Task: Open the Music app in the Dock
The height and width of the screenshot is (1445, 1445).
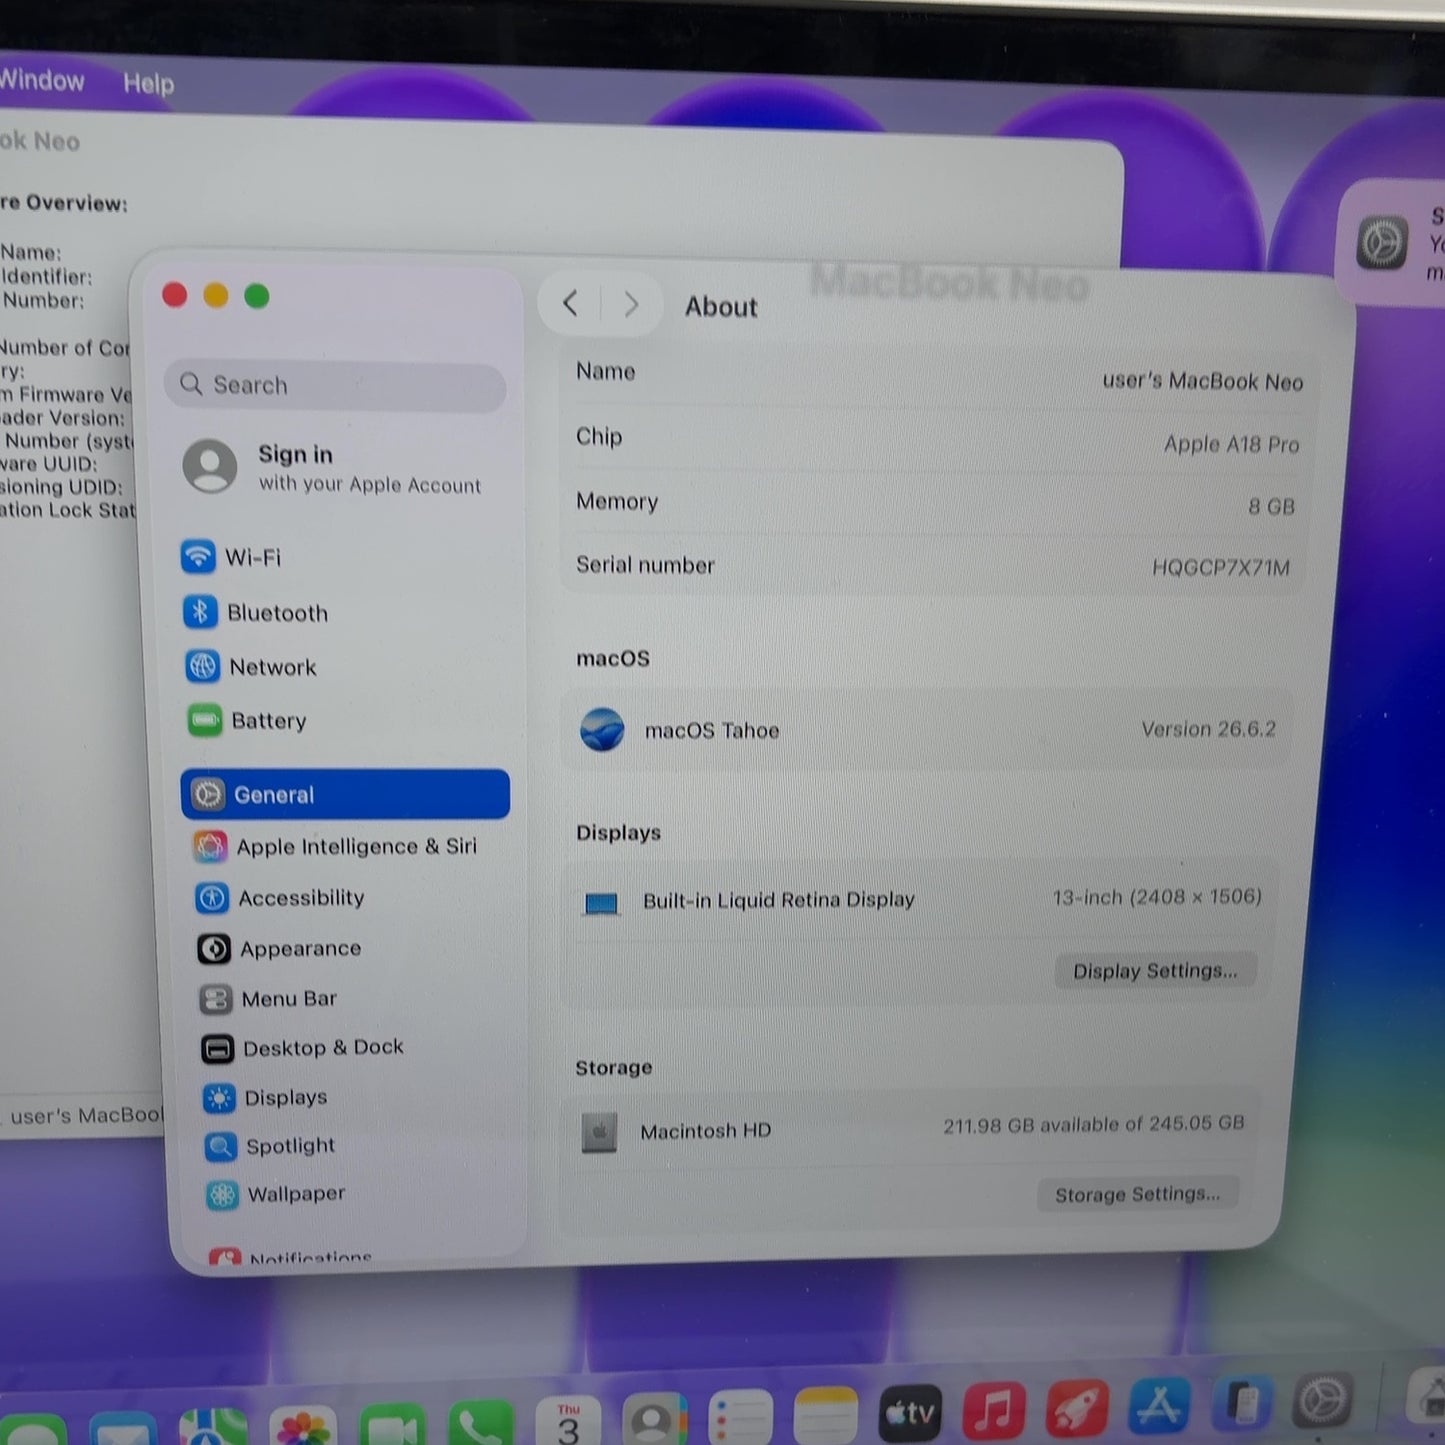Action: tap(993, 1410)
